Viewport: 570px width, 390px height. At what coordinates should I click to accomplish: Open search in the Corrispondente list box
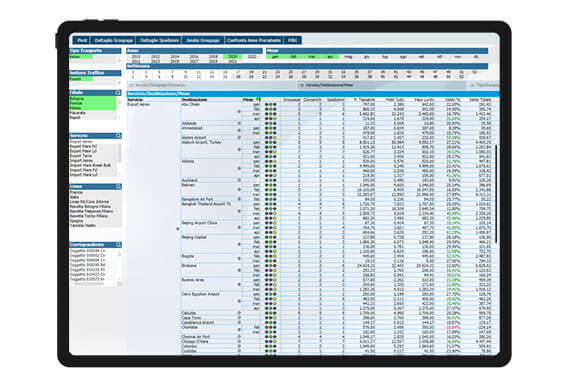pyautogui.click(x=118, y=245)
